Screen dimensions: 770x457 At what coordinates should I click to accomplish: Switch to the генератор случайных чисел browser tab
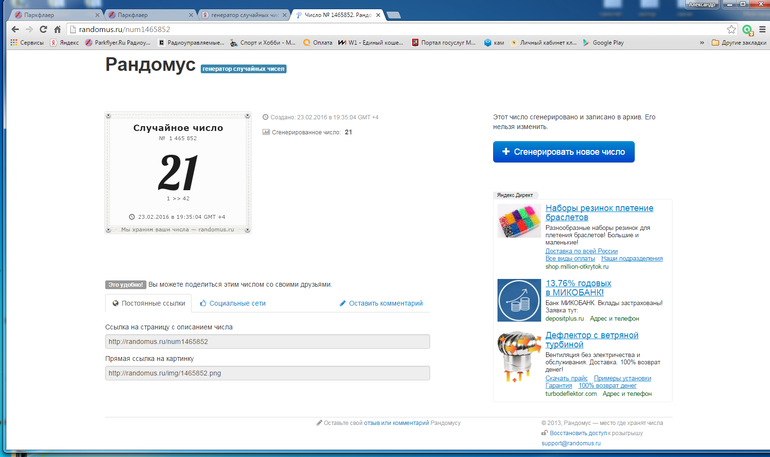pyautogui.click(x=244, y=16)
